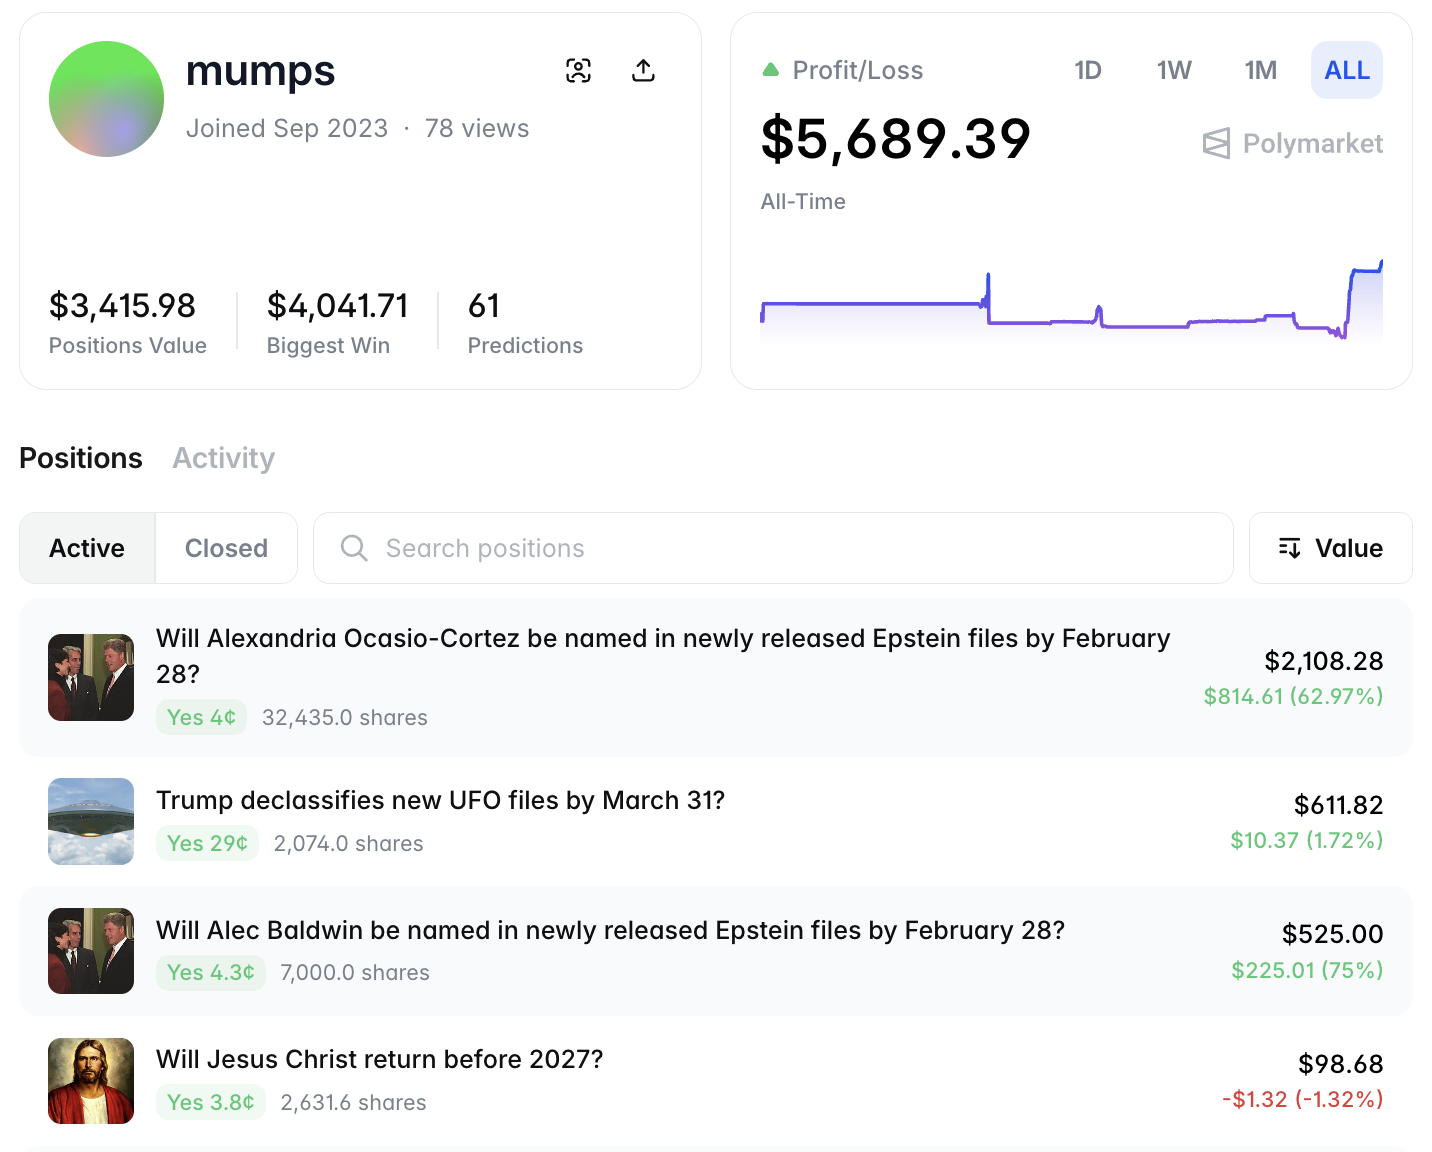Keep Active positions filter selected
The image size is (1432, 1152).
pos(86,548)
